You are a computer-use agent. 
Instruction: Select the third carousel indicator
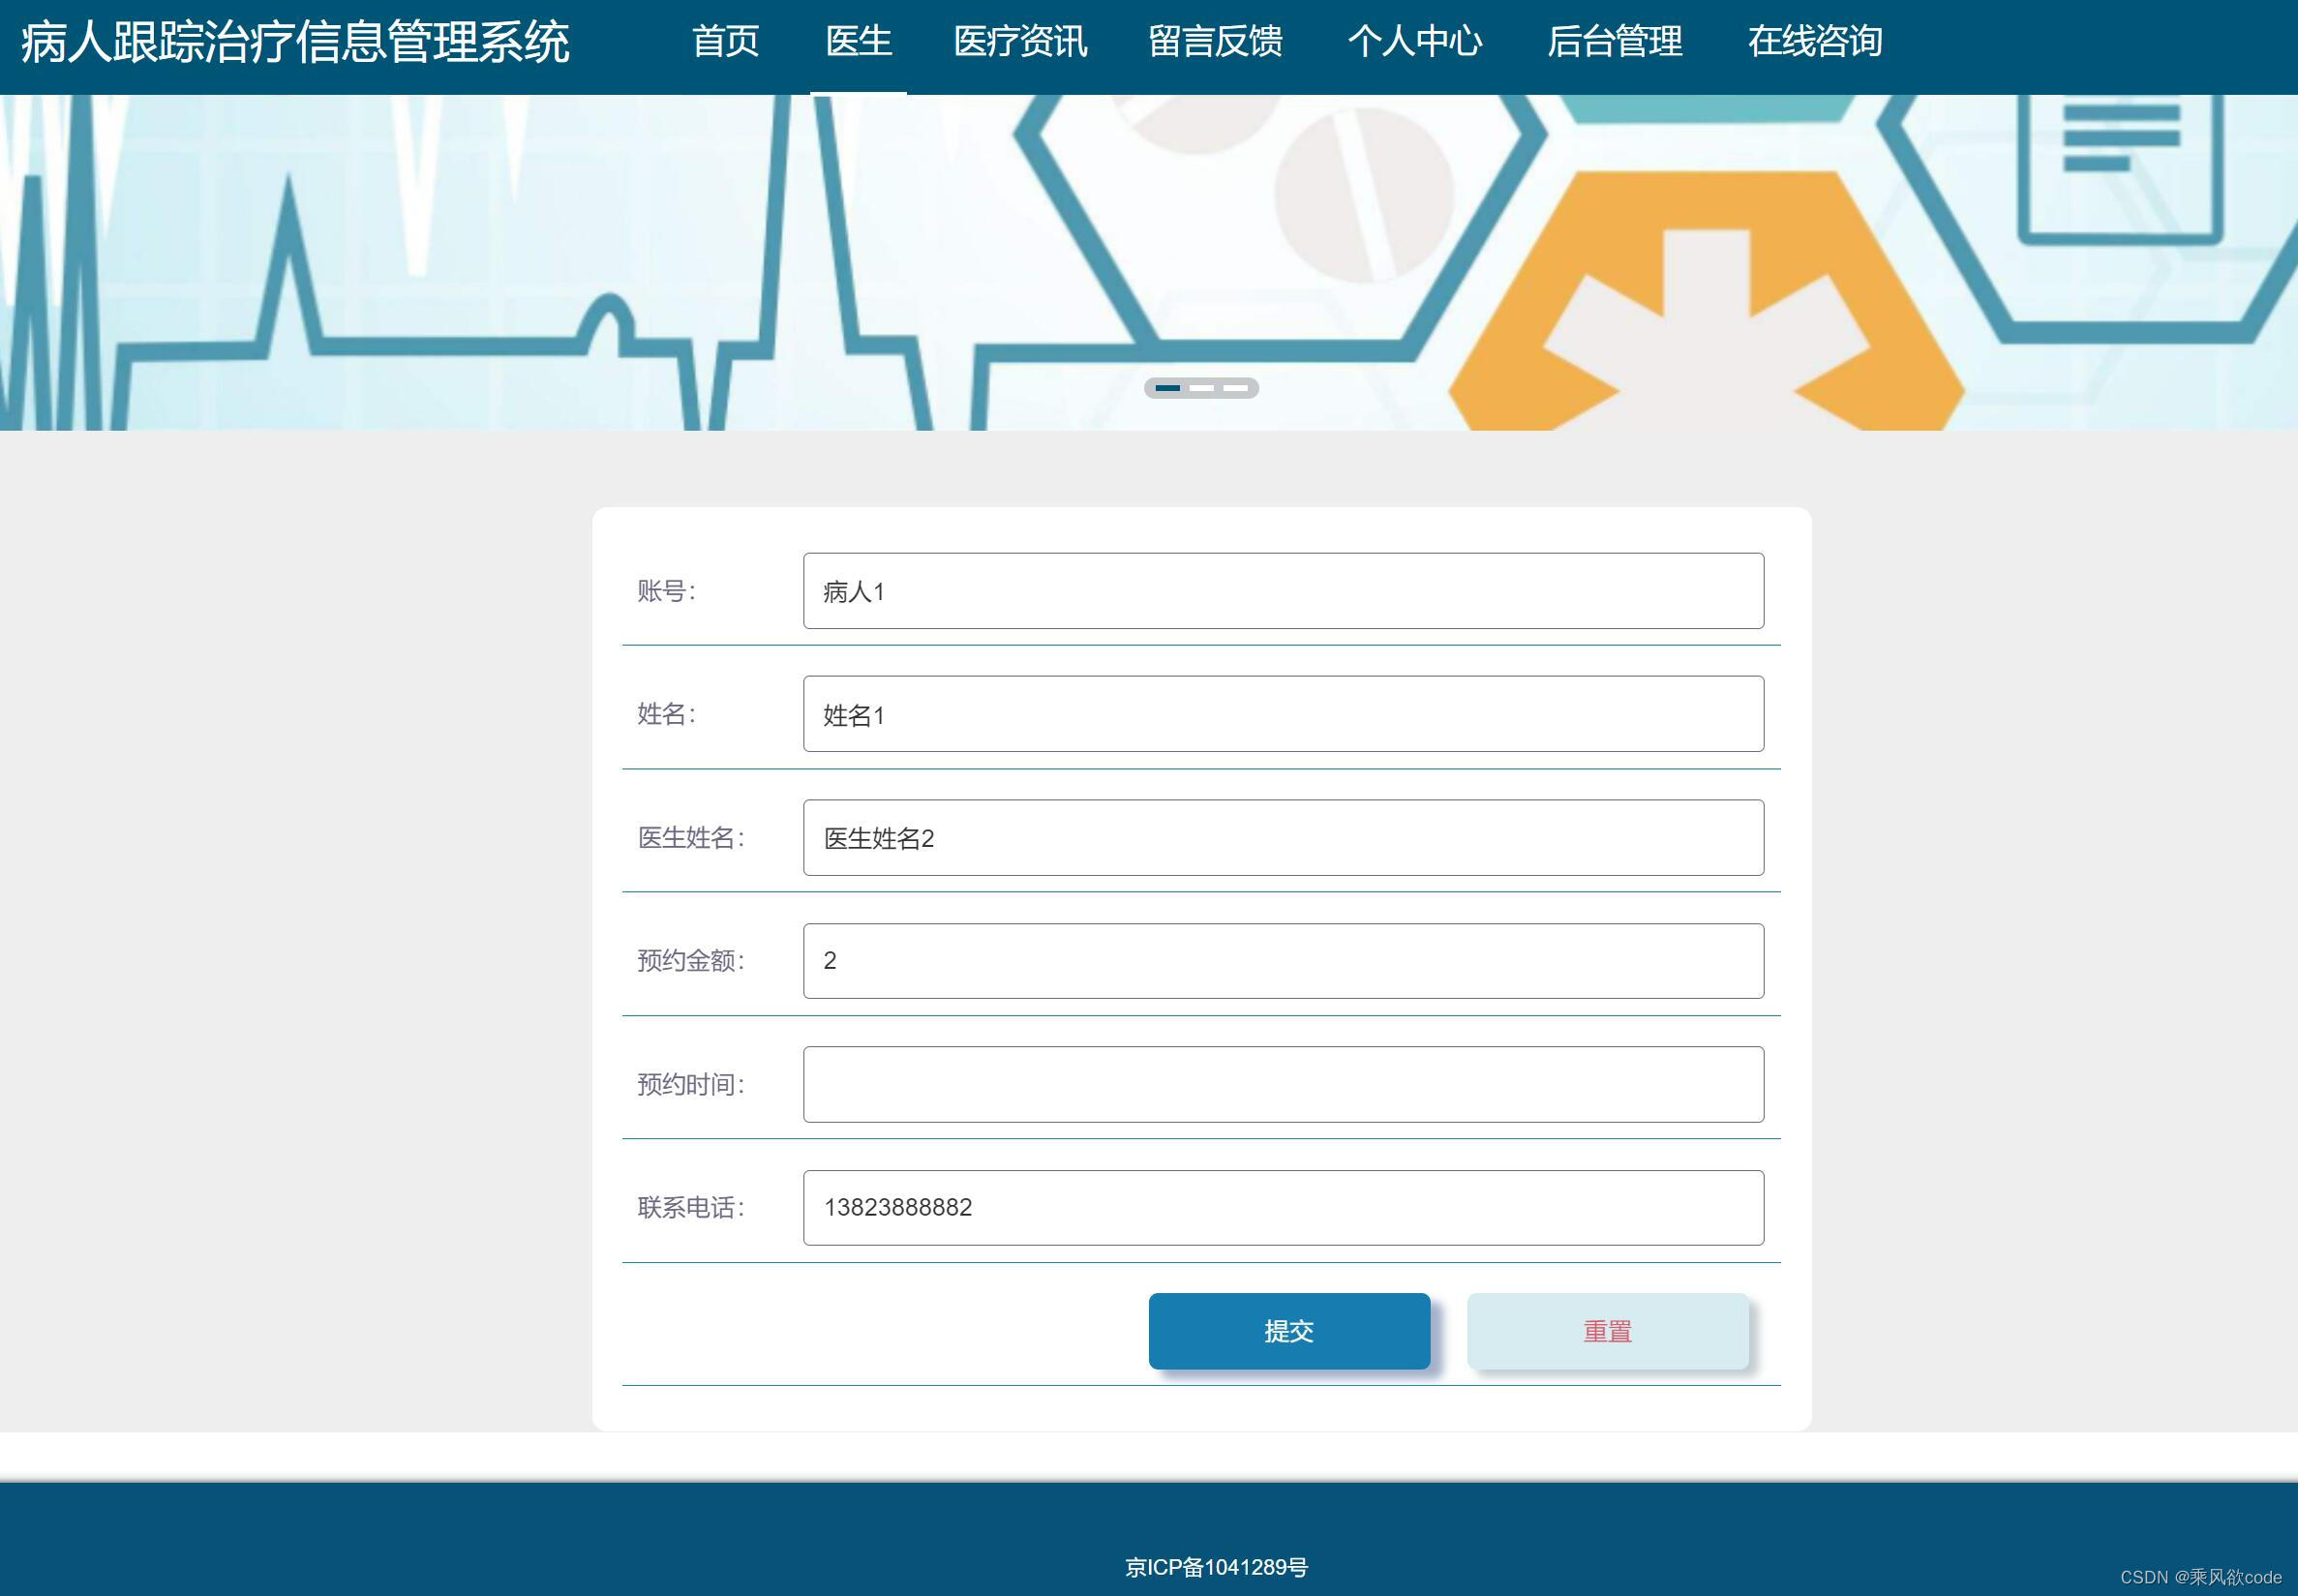click(x=1238, y=388)
